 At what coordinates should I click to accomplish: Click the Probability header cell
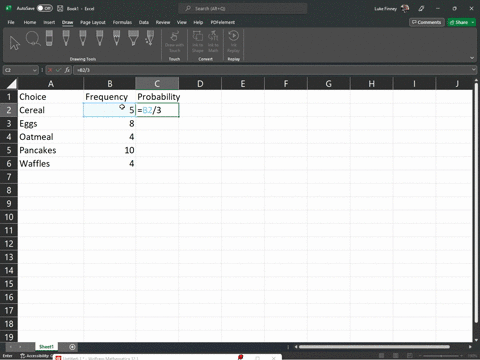coord(157,97)
